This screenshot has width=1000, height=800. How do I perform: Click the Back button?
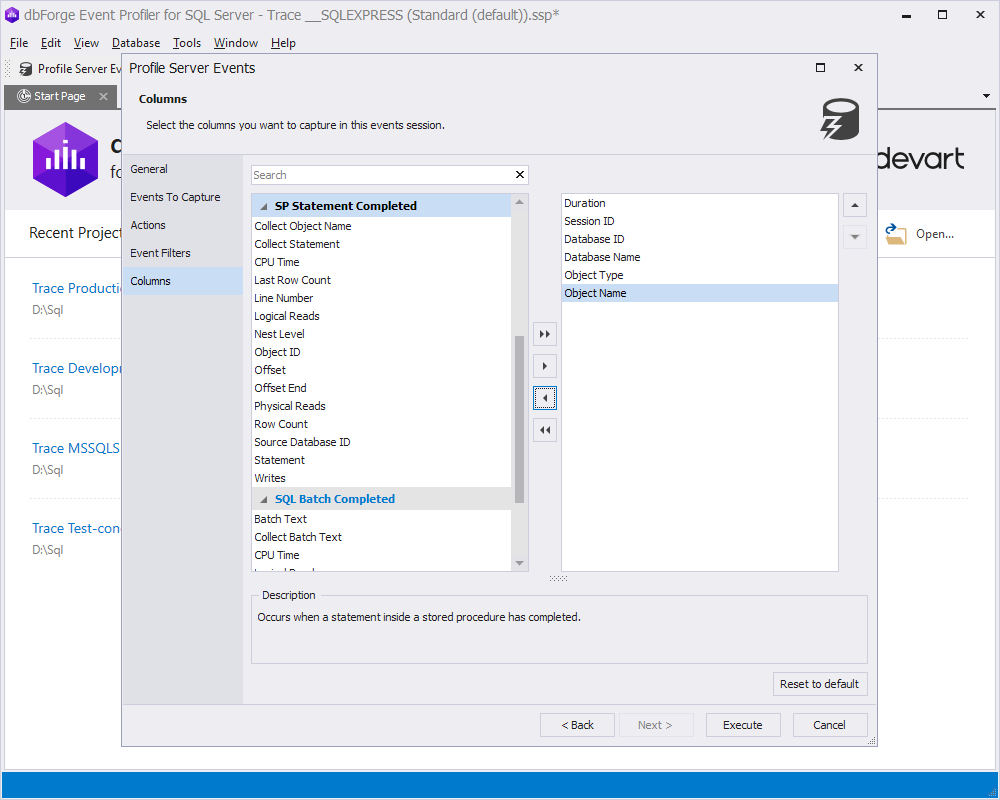[x=577, y=725]
